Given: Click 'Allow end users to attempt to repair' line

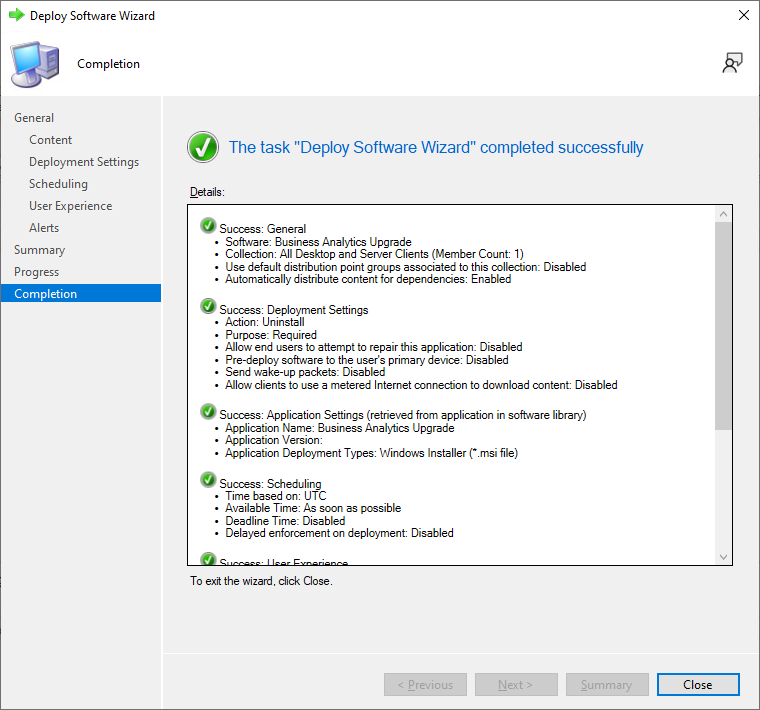Looking at the screenshot, I should coord(374,347).
